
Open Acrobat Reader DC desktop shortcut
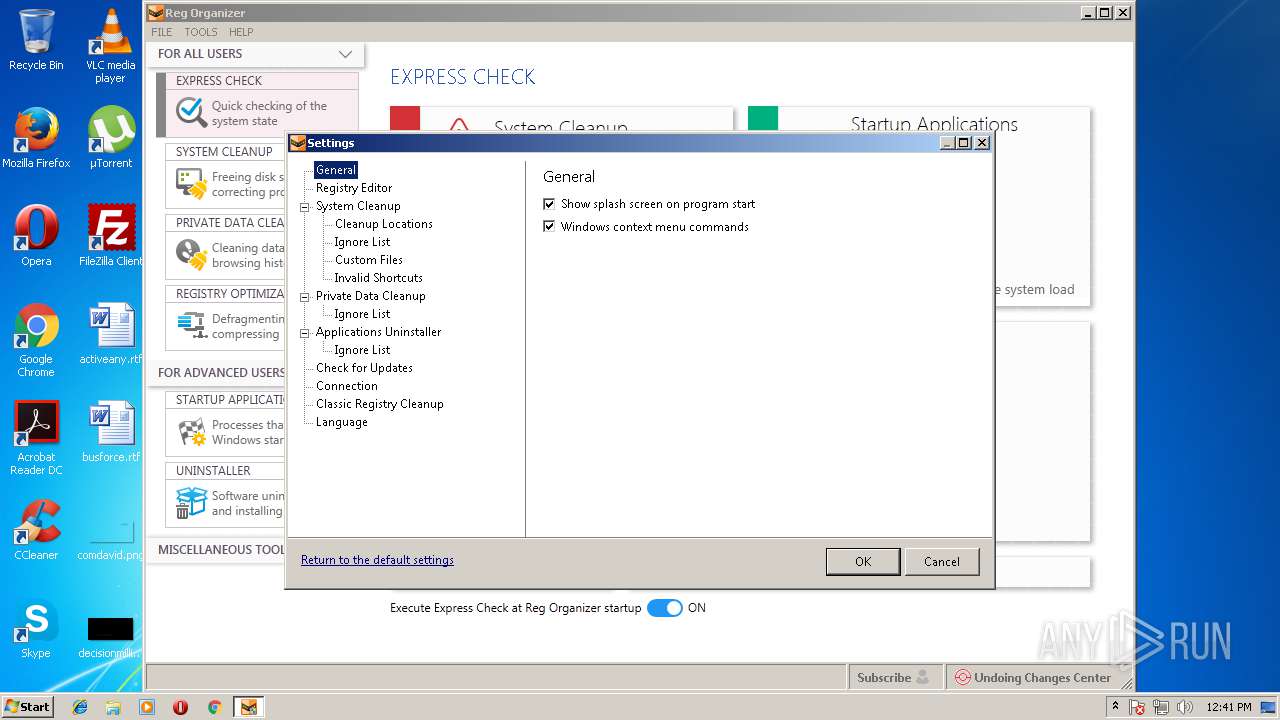[36, 438]
